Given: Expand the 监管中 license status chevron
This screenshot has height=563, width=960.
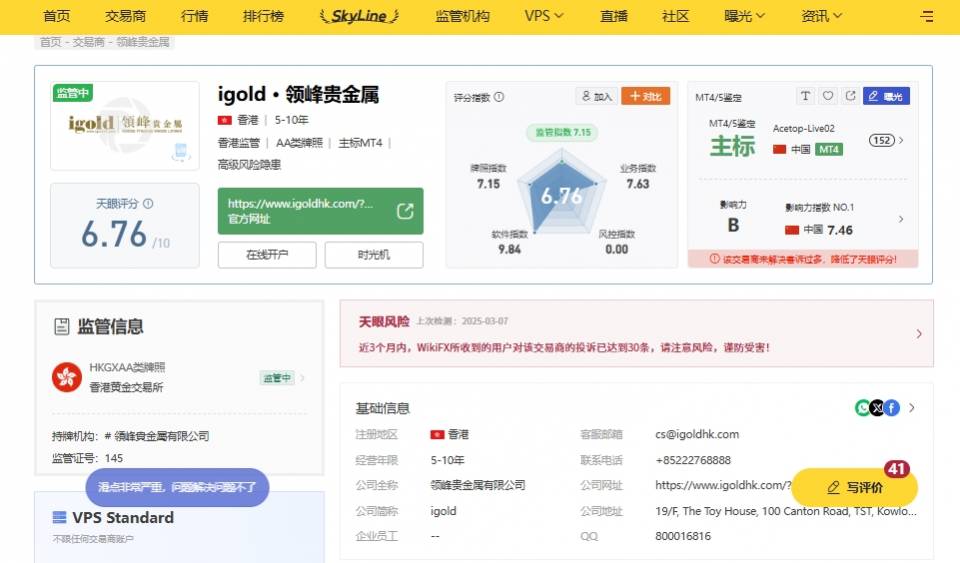Looking at the screenshot, I should click(302, 378).
